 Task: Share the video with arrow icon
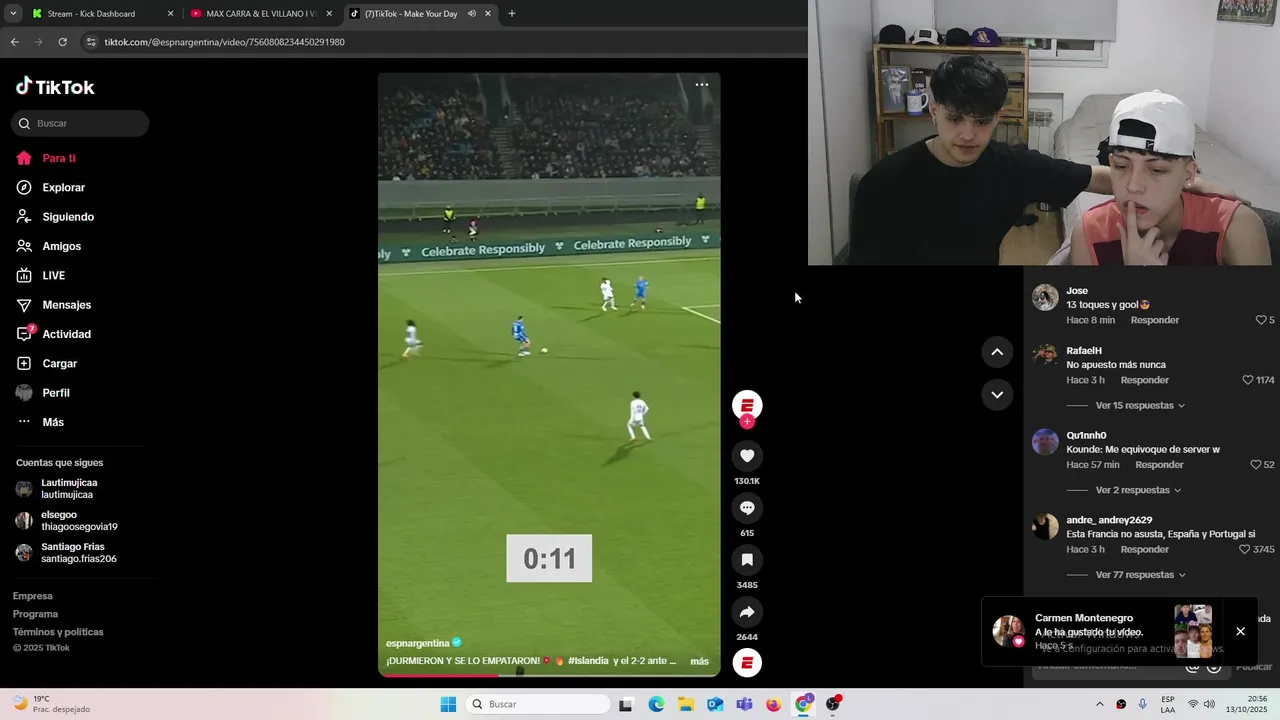[x=747, y=612]
